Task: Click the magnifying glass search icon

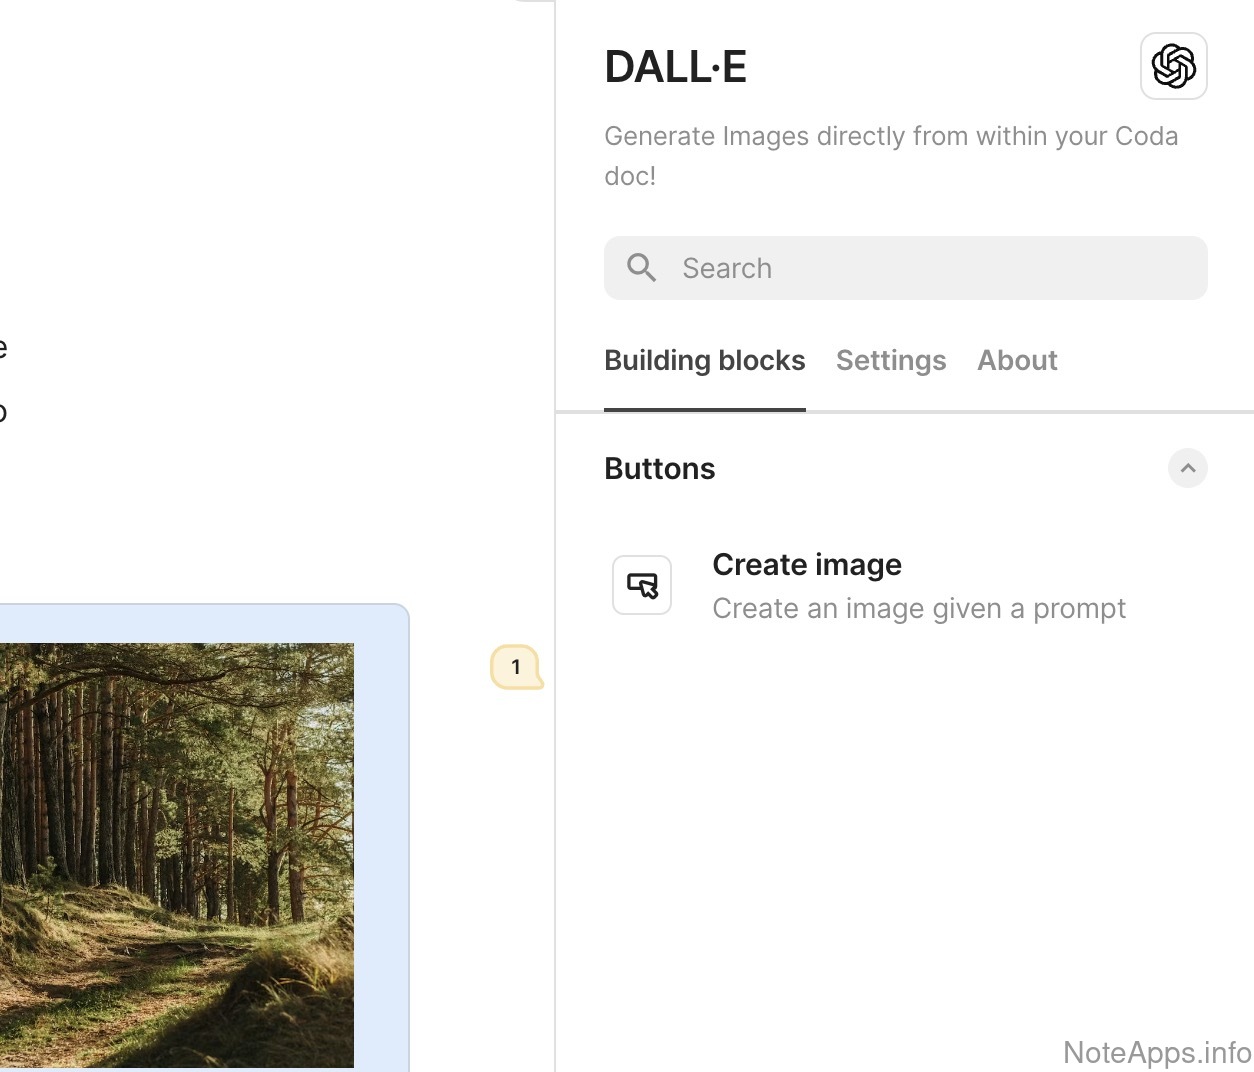Action: [641, 268]
